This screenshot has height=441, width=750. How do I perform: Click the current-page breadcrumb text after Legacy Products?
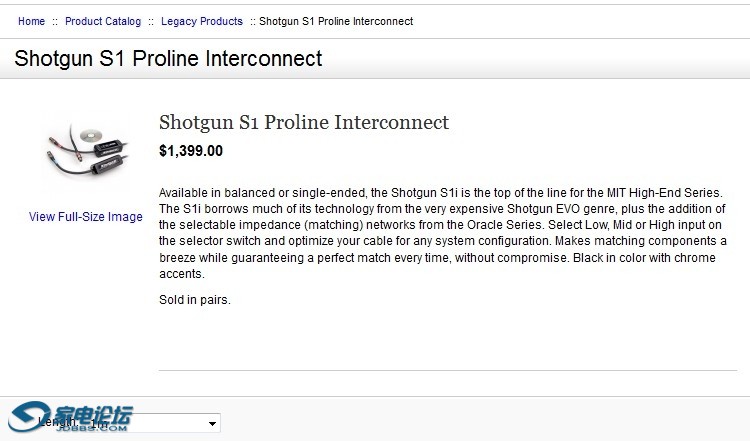(x=336, y=21)
